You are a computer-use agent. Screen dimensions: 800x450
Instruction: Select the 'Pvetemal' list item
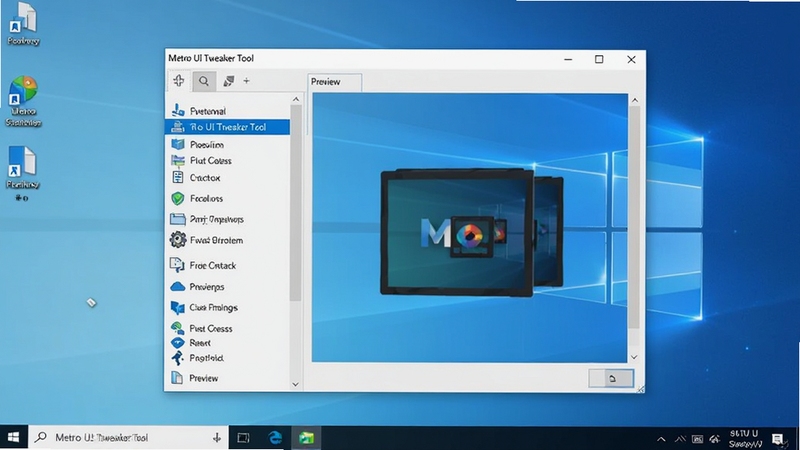(x=208, y=111)
